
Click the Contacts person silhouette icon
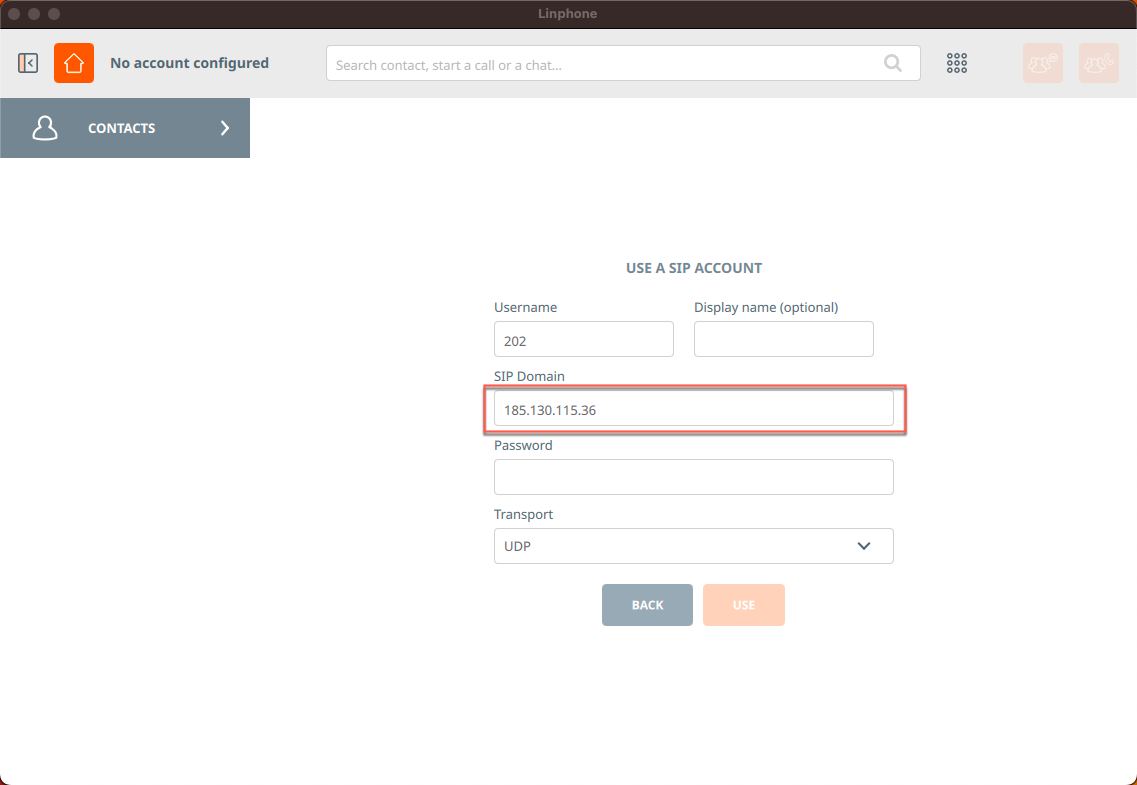click(45, 128)
